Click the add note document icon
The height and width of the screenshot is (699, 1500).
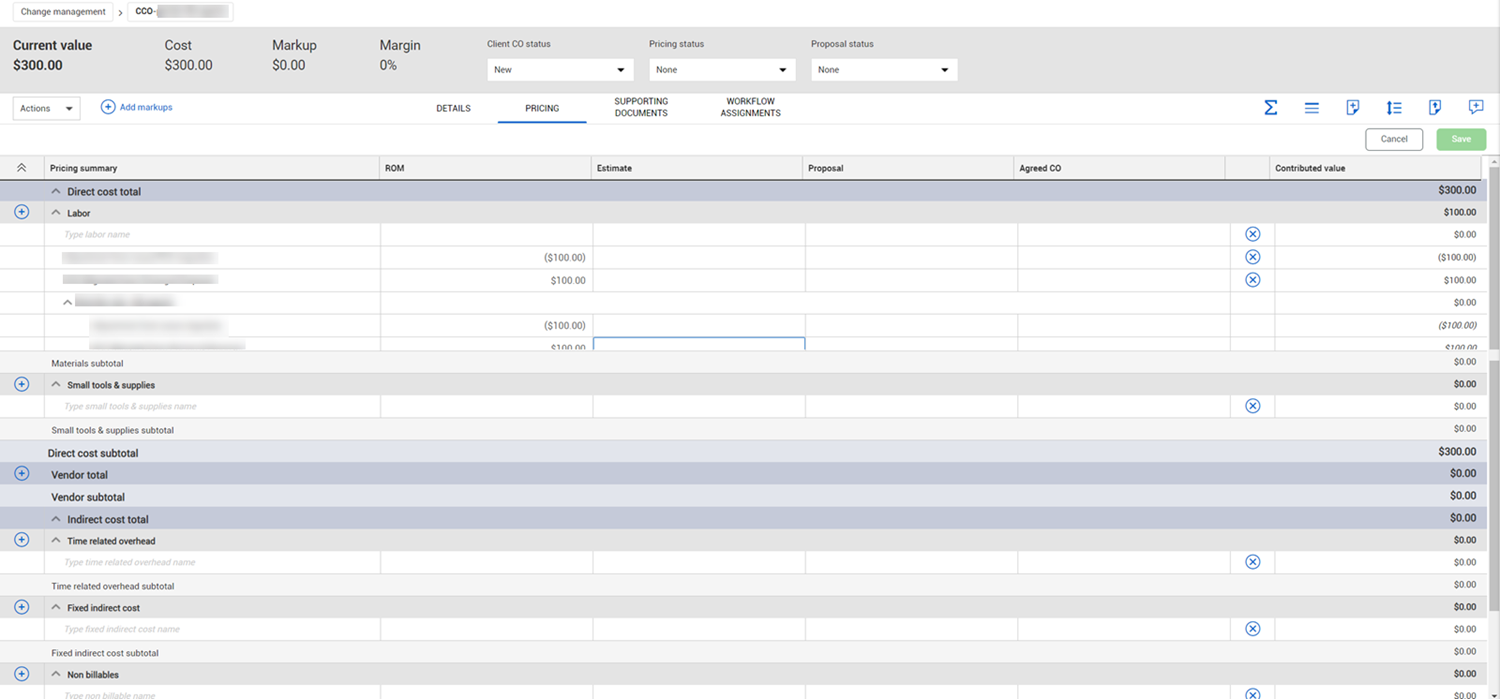tap(1353, 107)
